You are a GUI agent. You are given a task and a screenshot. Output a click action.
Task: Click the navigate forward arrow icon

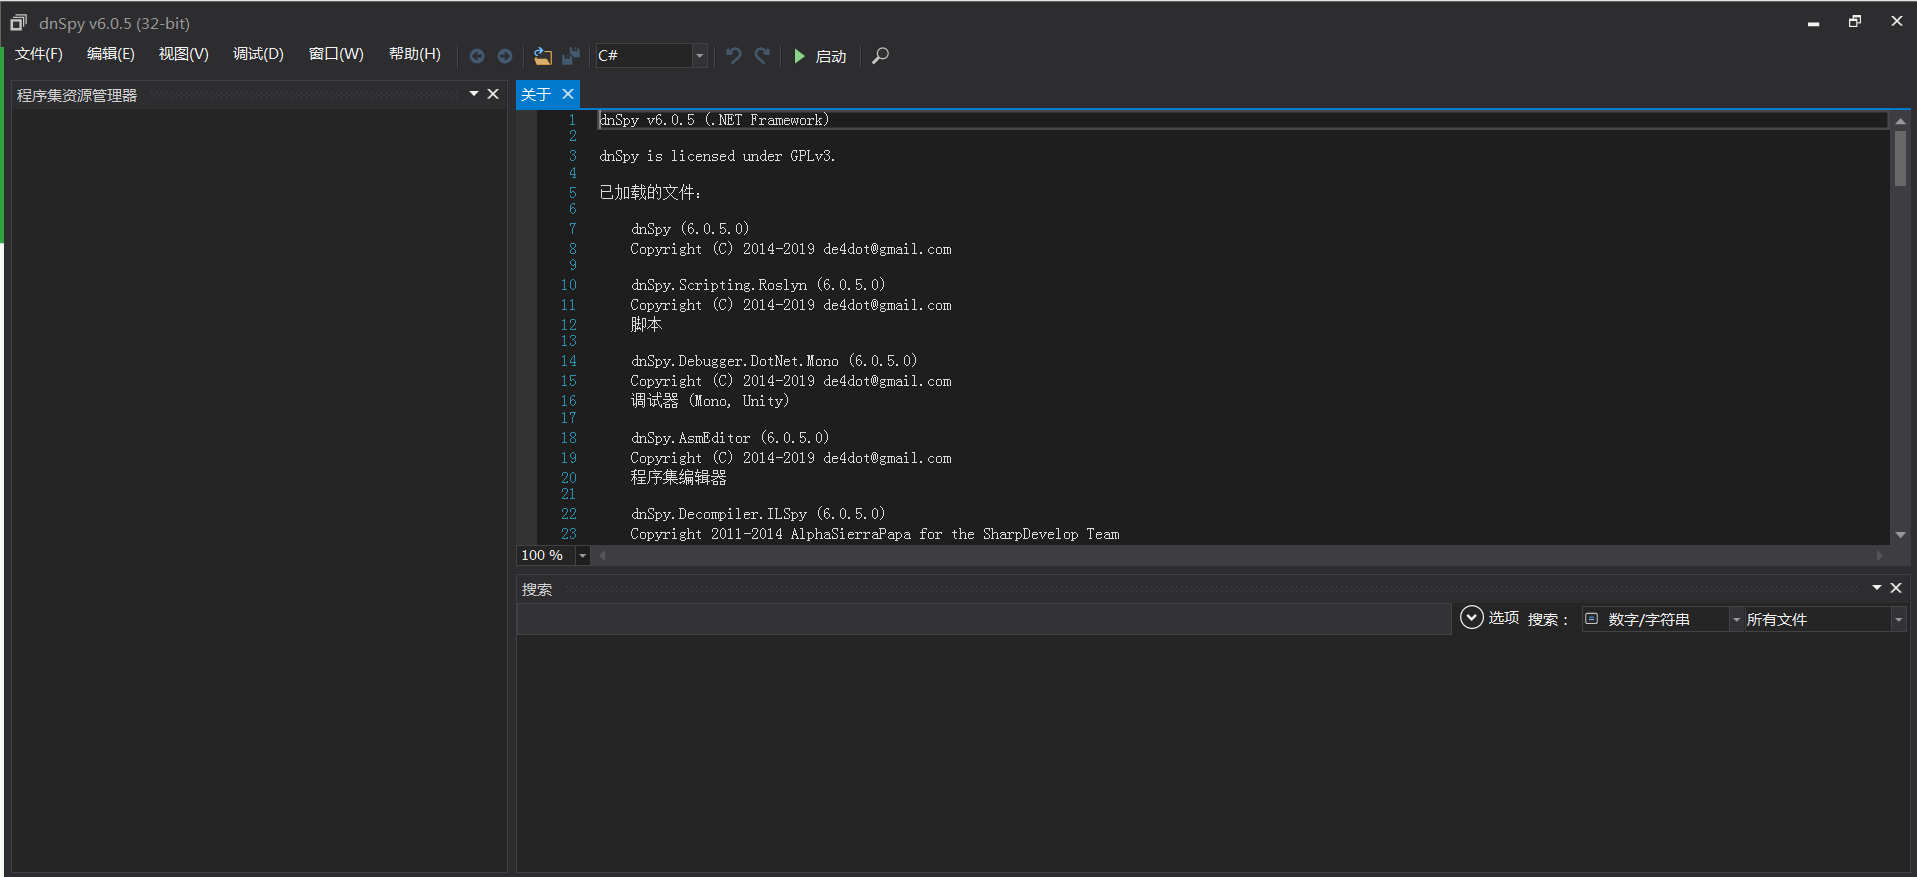pos(505,56)
